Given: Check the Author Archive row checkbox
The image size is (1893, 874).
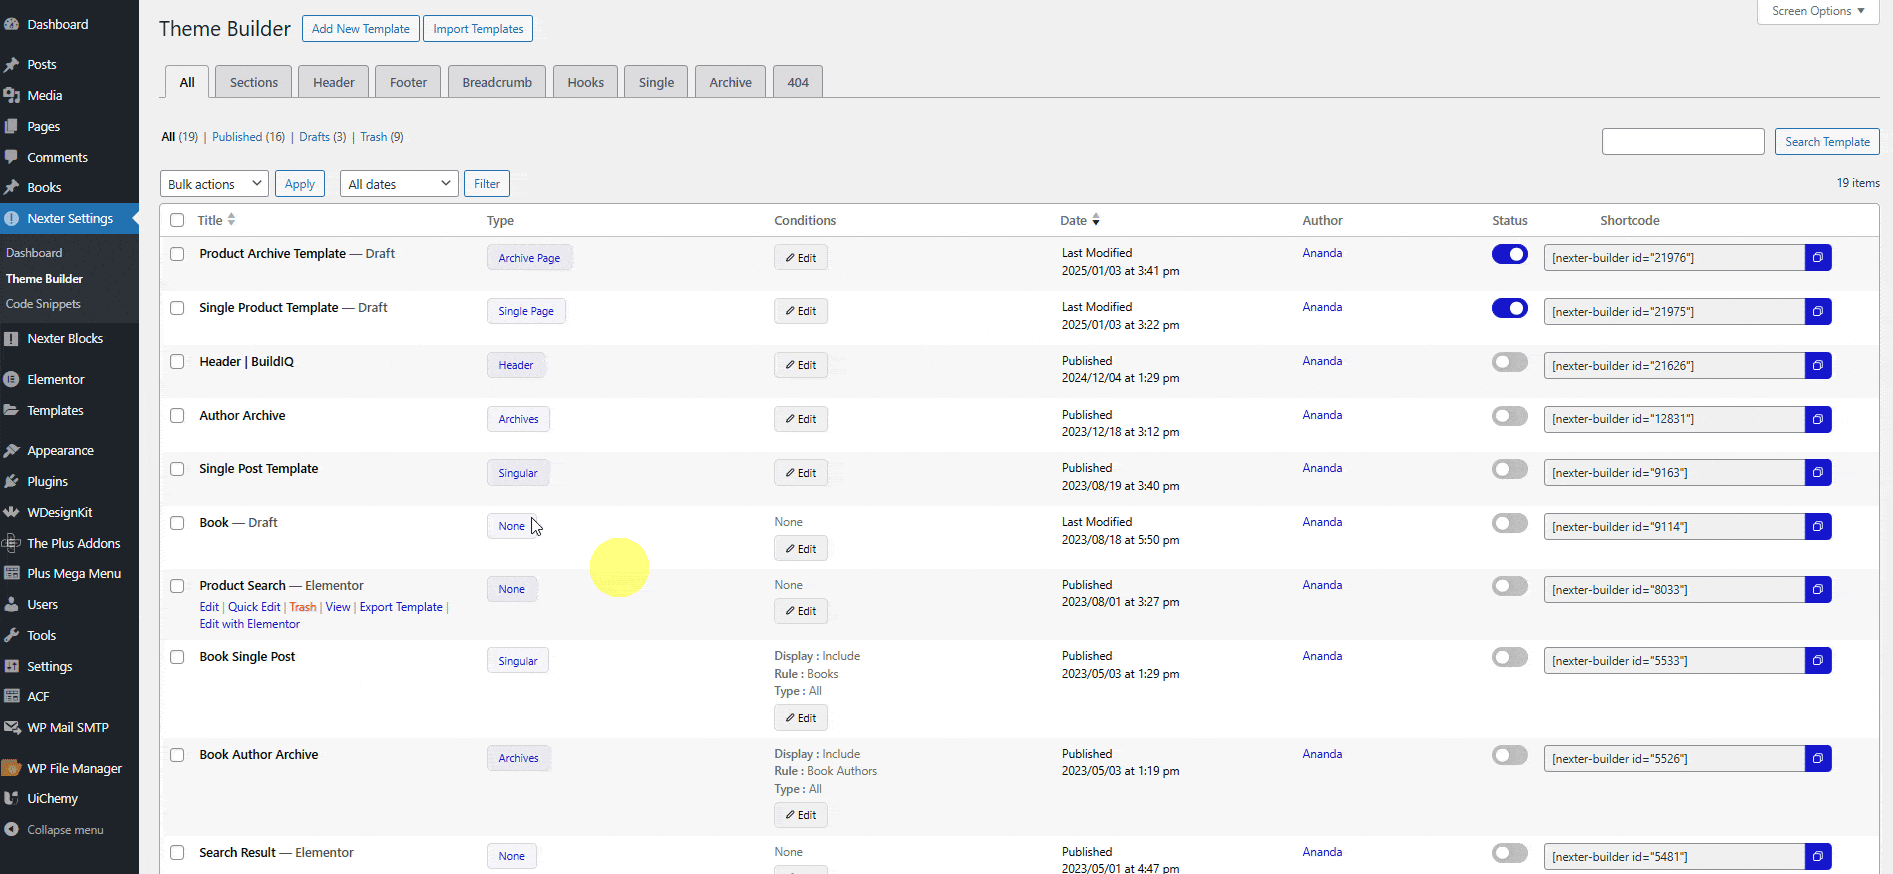Looking at the screenshot, I should pyautogui.click(x=177, y=416).
